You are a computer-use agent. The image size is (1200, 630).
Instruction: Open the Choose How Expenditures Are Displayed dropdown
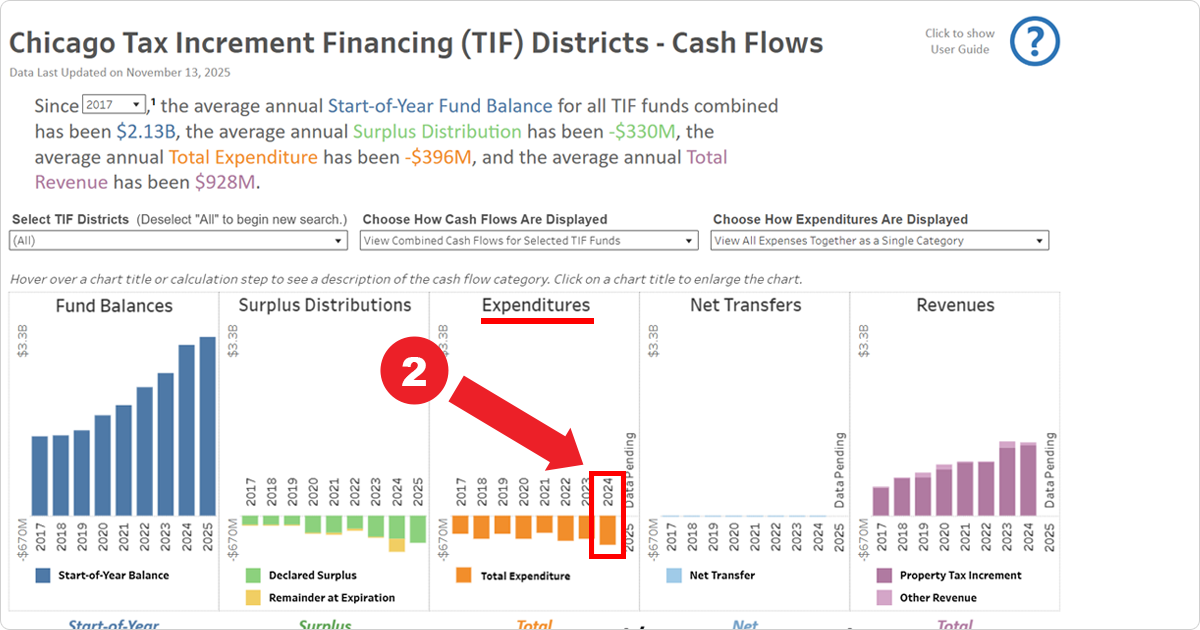click(x=879, y=240)
